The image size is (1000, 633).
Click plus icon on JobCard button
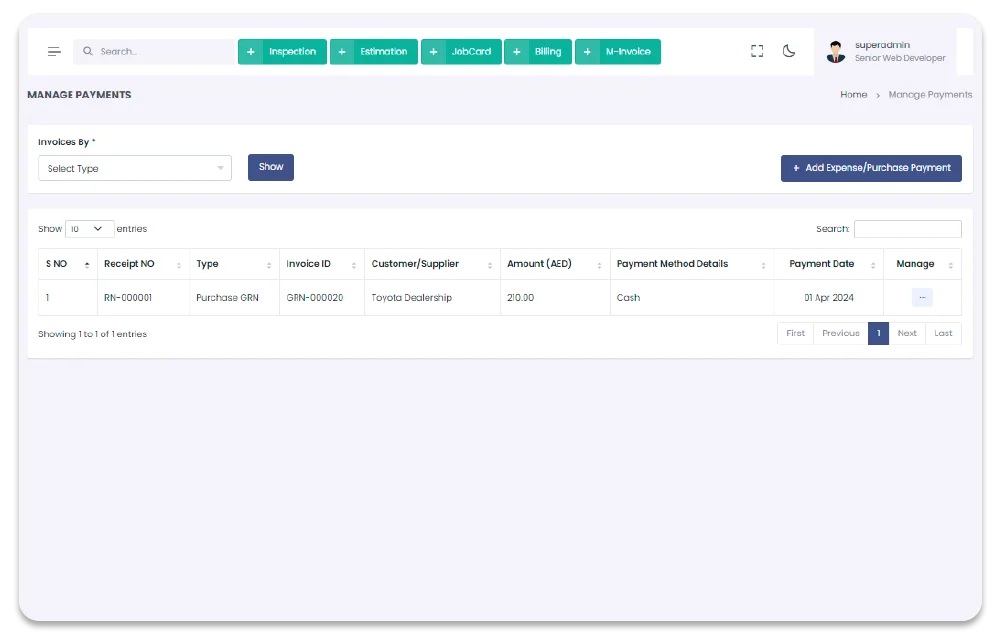pos(433,52)
